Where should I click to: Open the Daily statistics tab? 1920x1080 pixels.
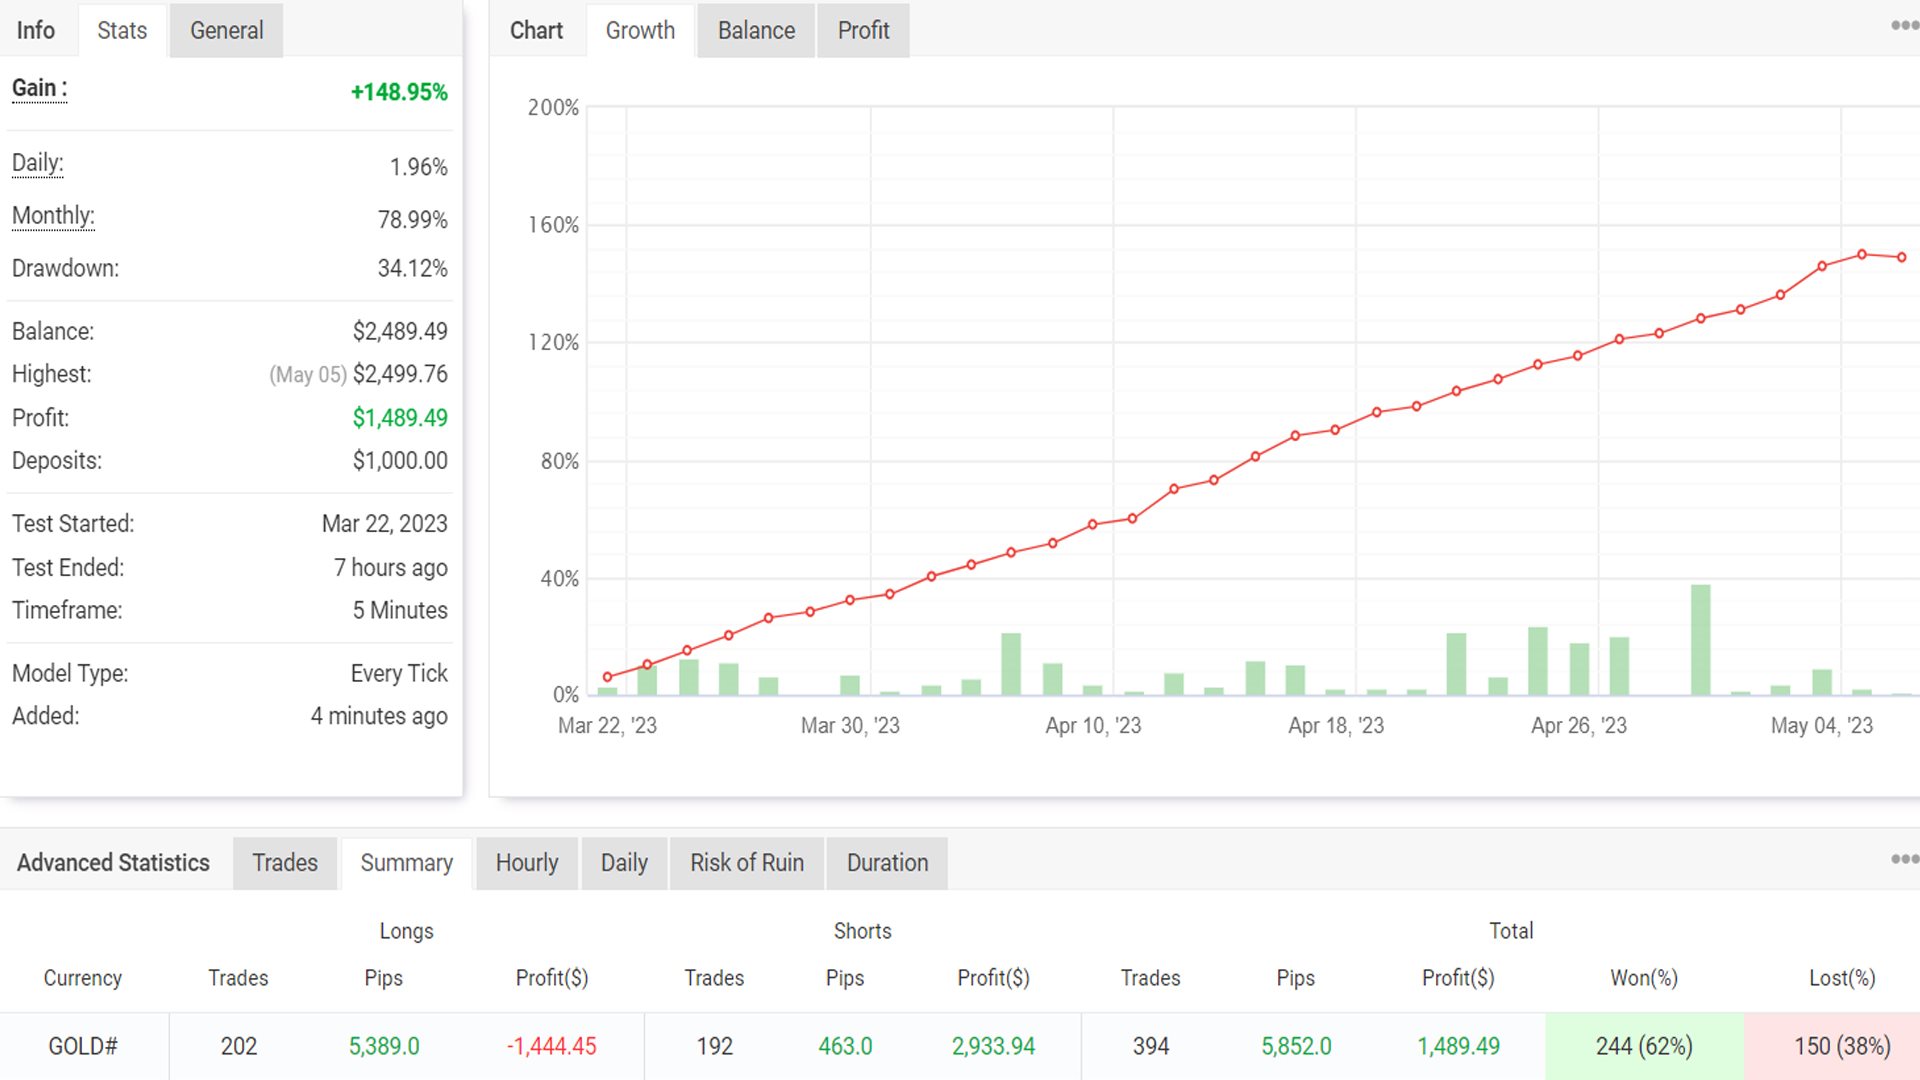(x=624, y=863)
